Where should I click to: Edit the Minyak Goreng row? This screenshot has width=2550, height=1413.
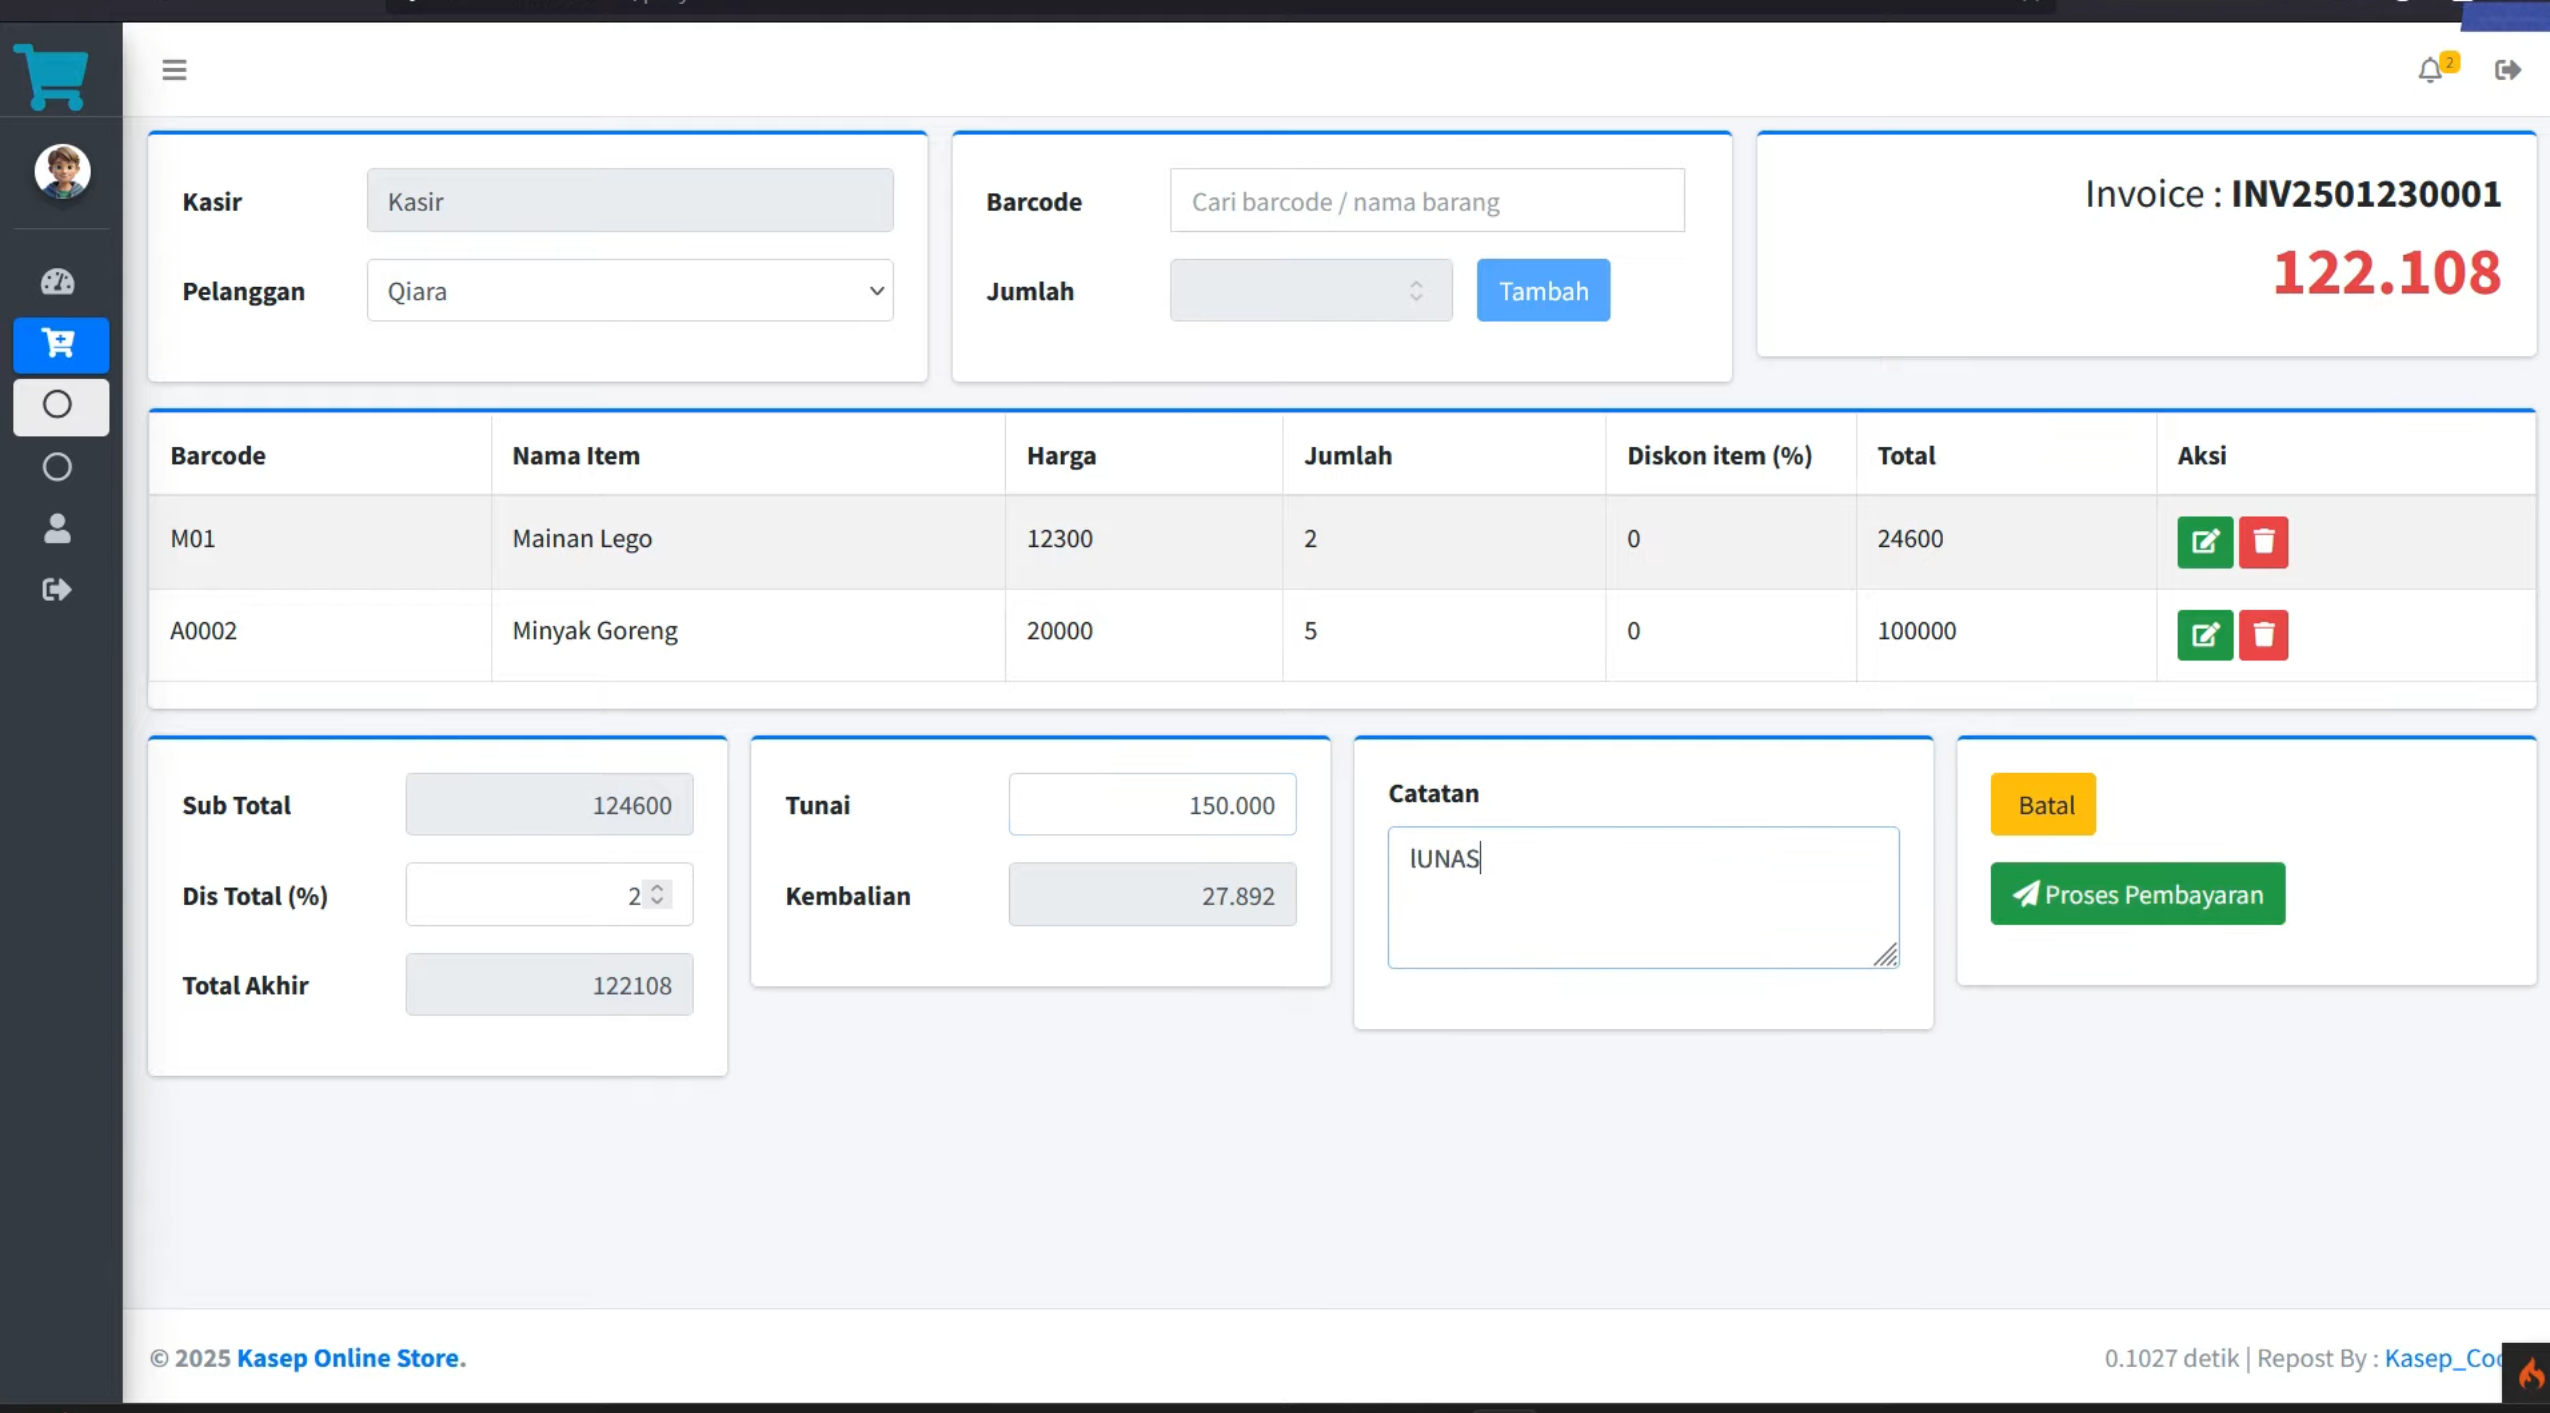click(x=2204, y=635)
